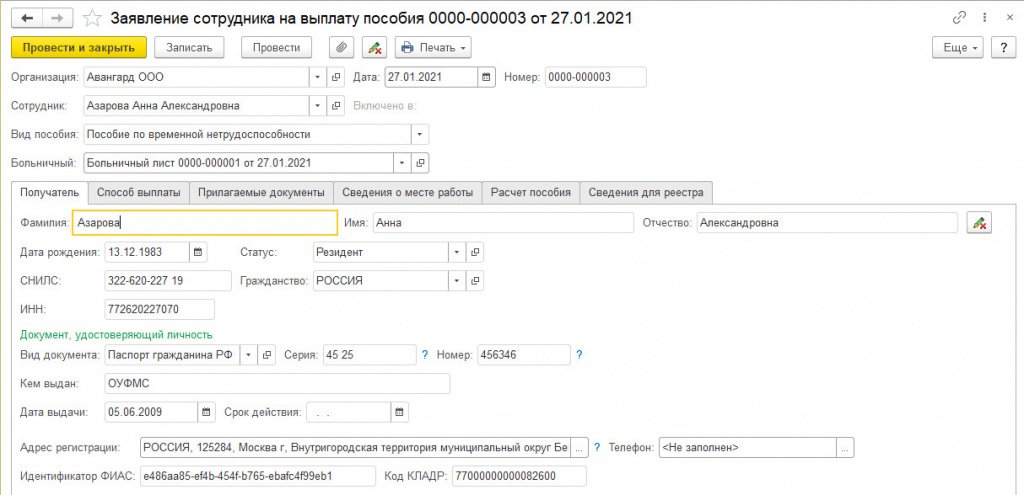Screen dimensions: 1024x495
Task: Click into the ИНН input field
Action: point(159,310)
